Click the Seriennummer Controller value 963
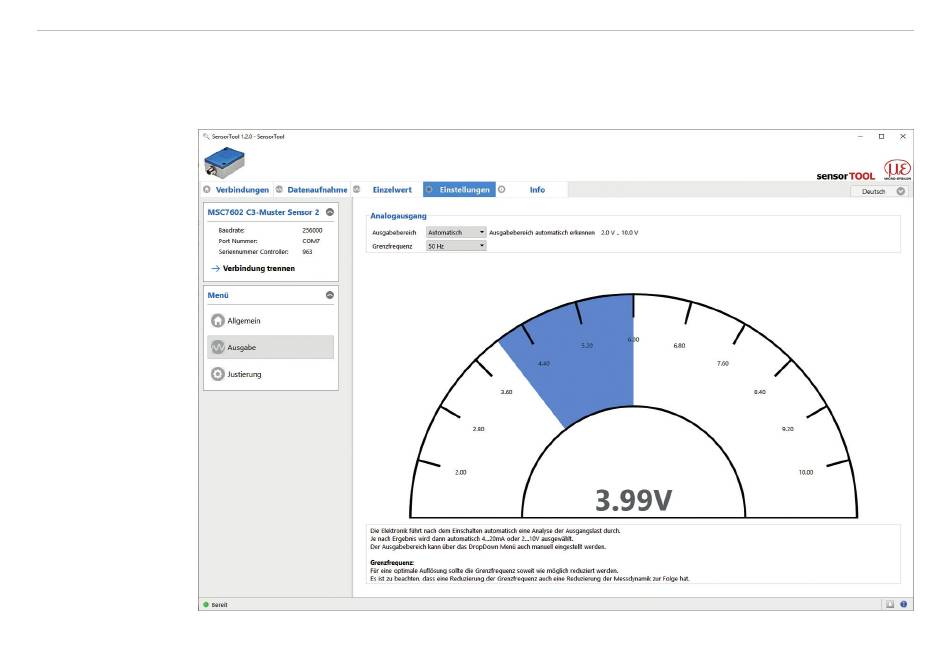950x665 pixels. pyautogui.click(x=307, y=251)
